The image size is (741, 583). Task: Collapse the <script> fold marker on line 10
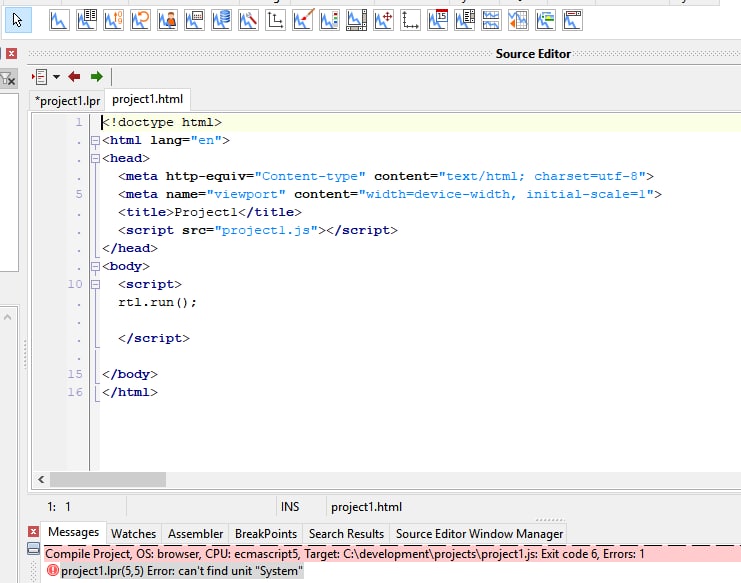[95, 284]
